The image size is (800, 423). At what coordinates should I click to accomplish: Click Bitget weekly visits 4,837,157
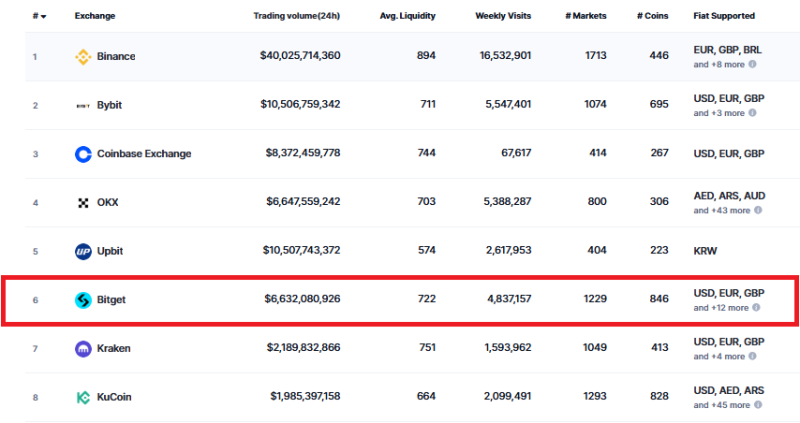click(509, 299)
